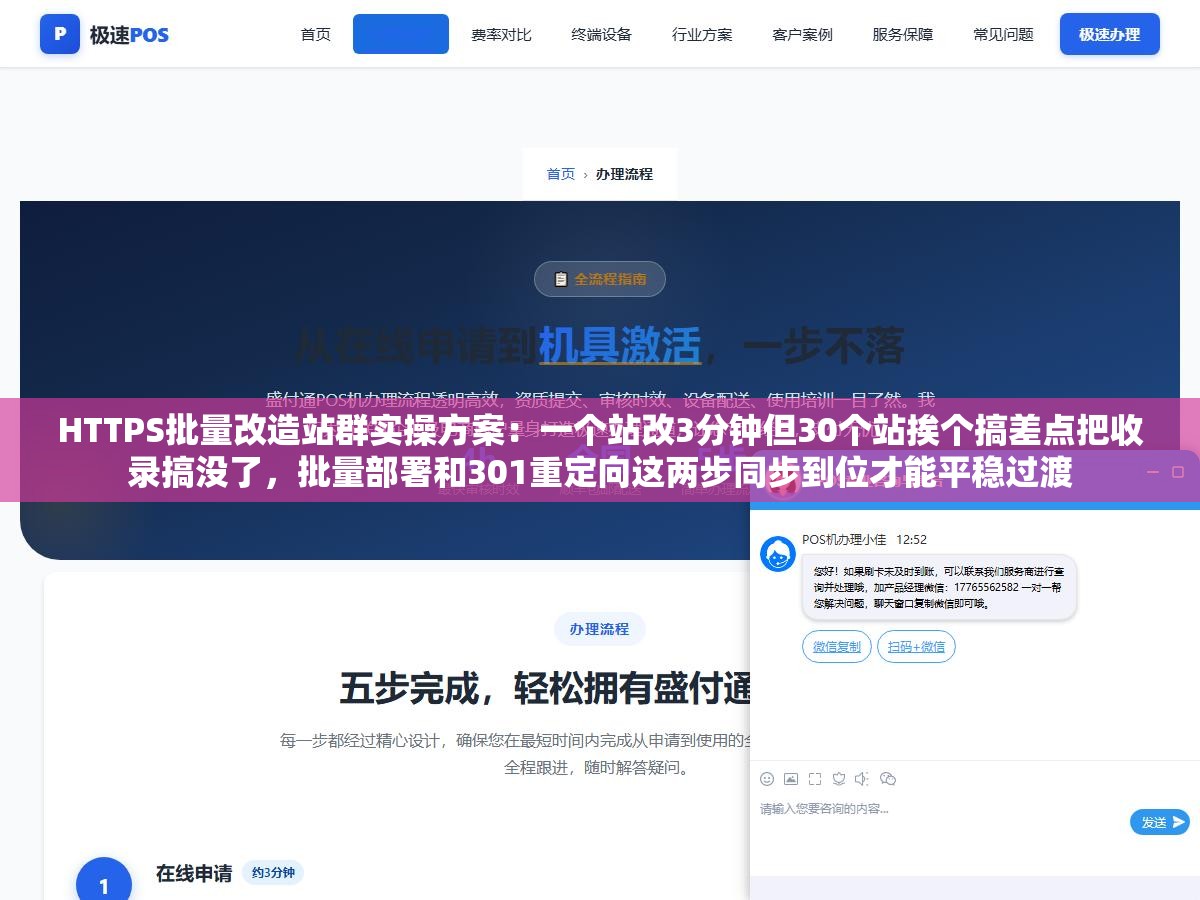The image size is (1200, 900).
Task: Click the 极速POS brand name
Action: coord(129,35)
